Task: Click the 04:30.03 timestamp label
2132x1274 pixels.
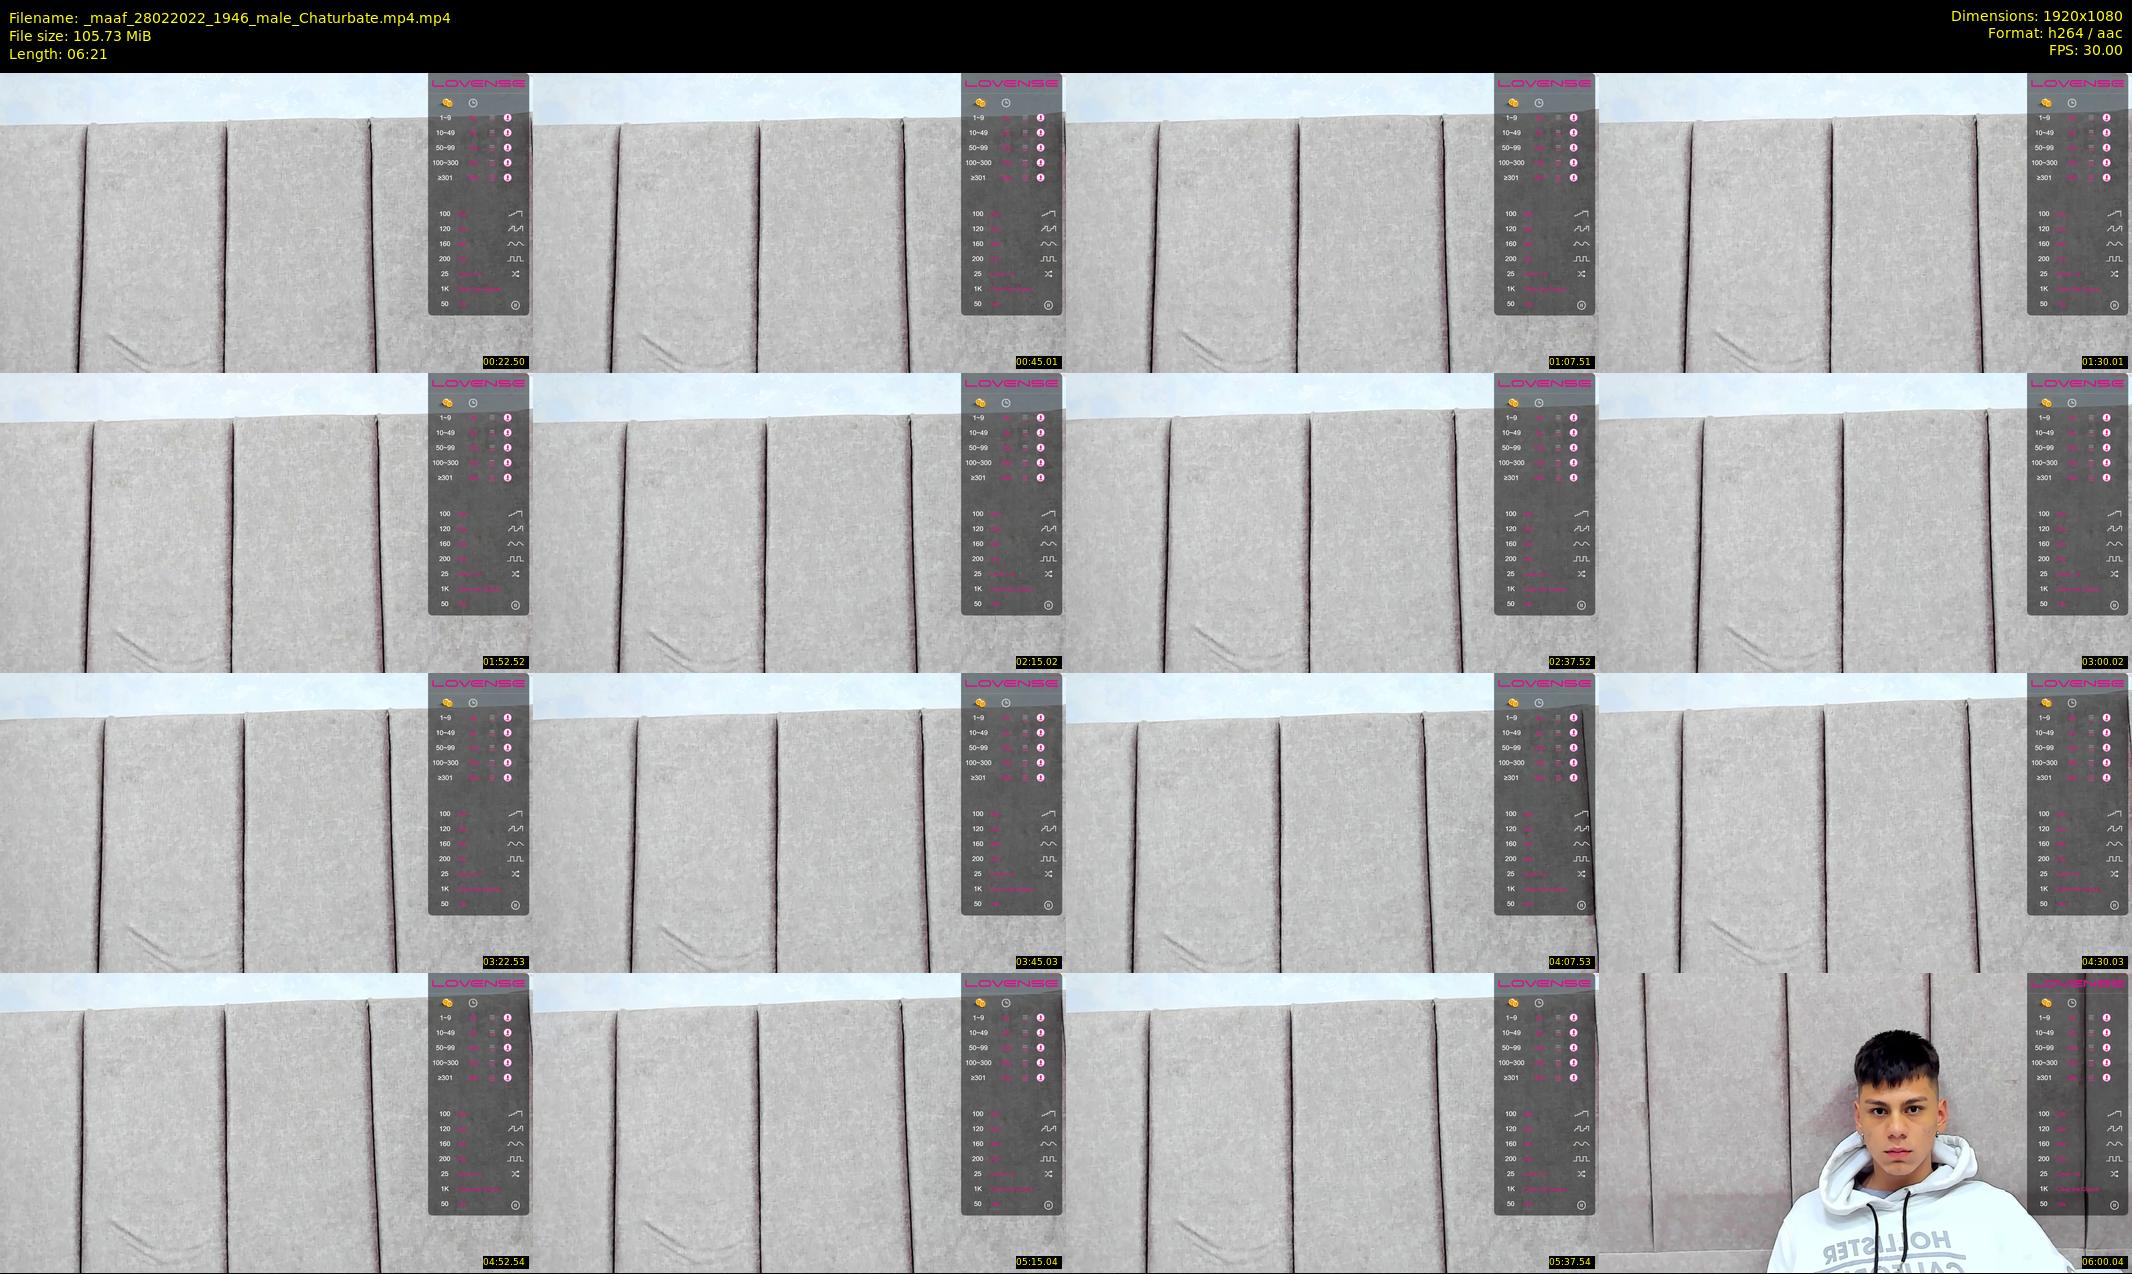Action: 2103,962
